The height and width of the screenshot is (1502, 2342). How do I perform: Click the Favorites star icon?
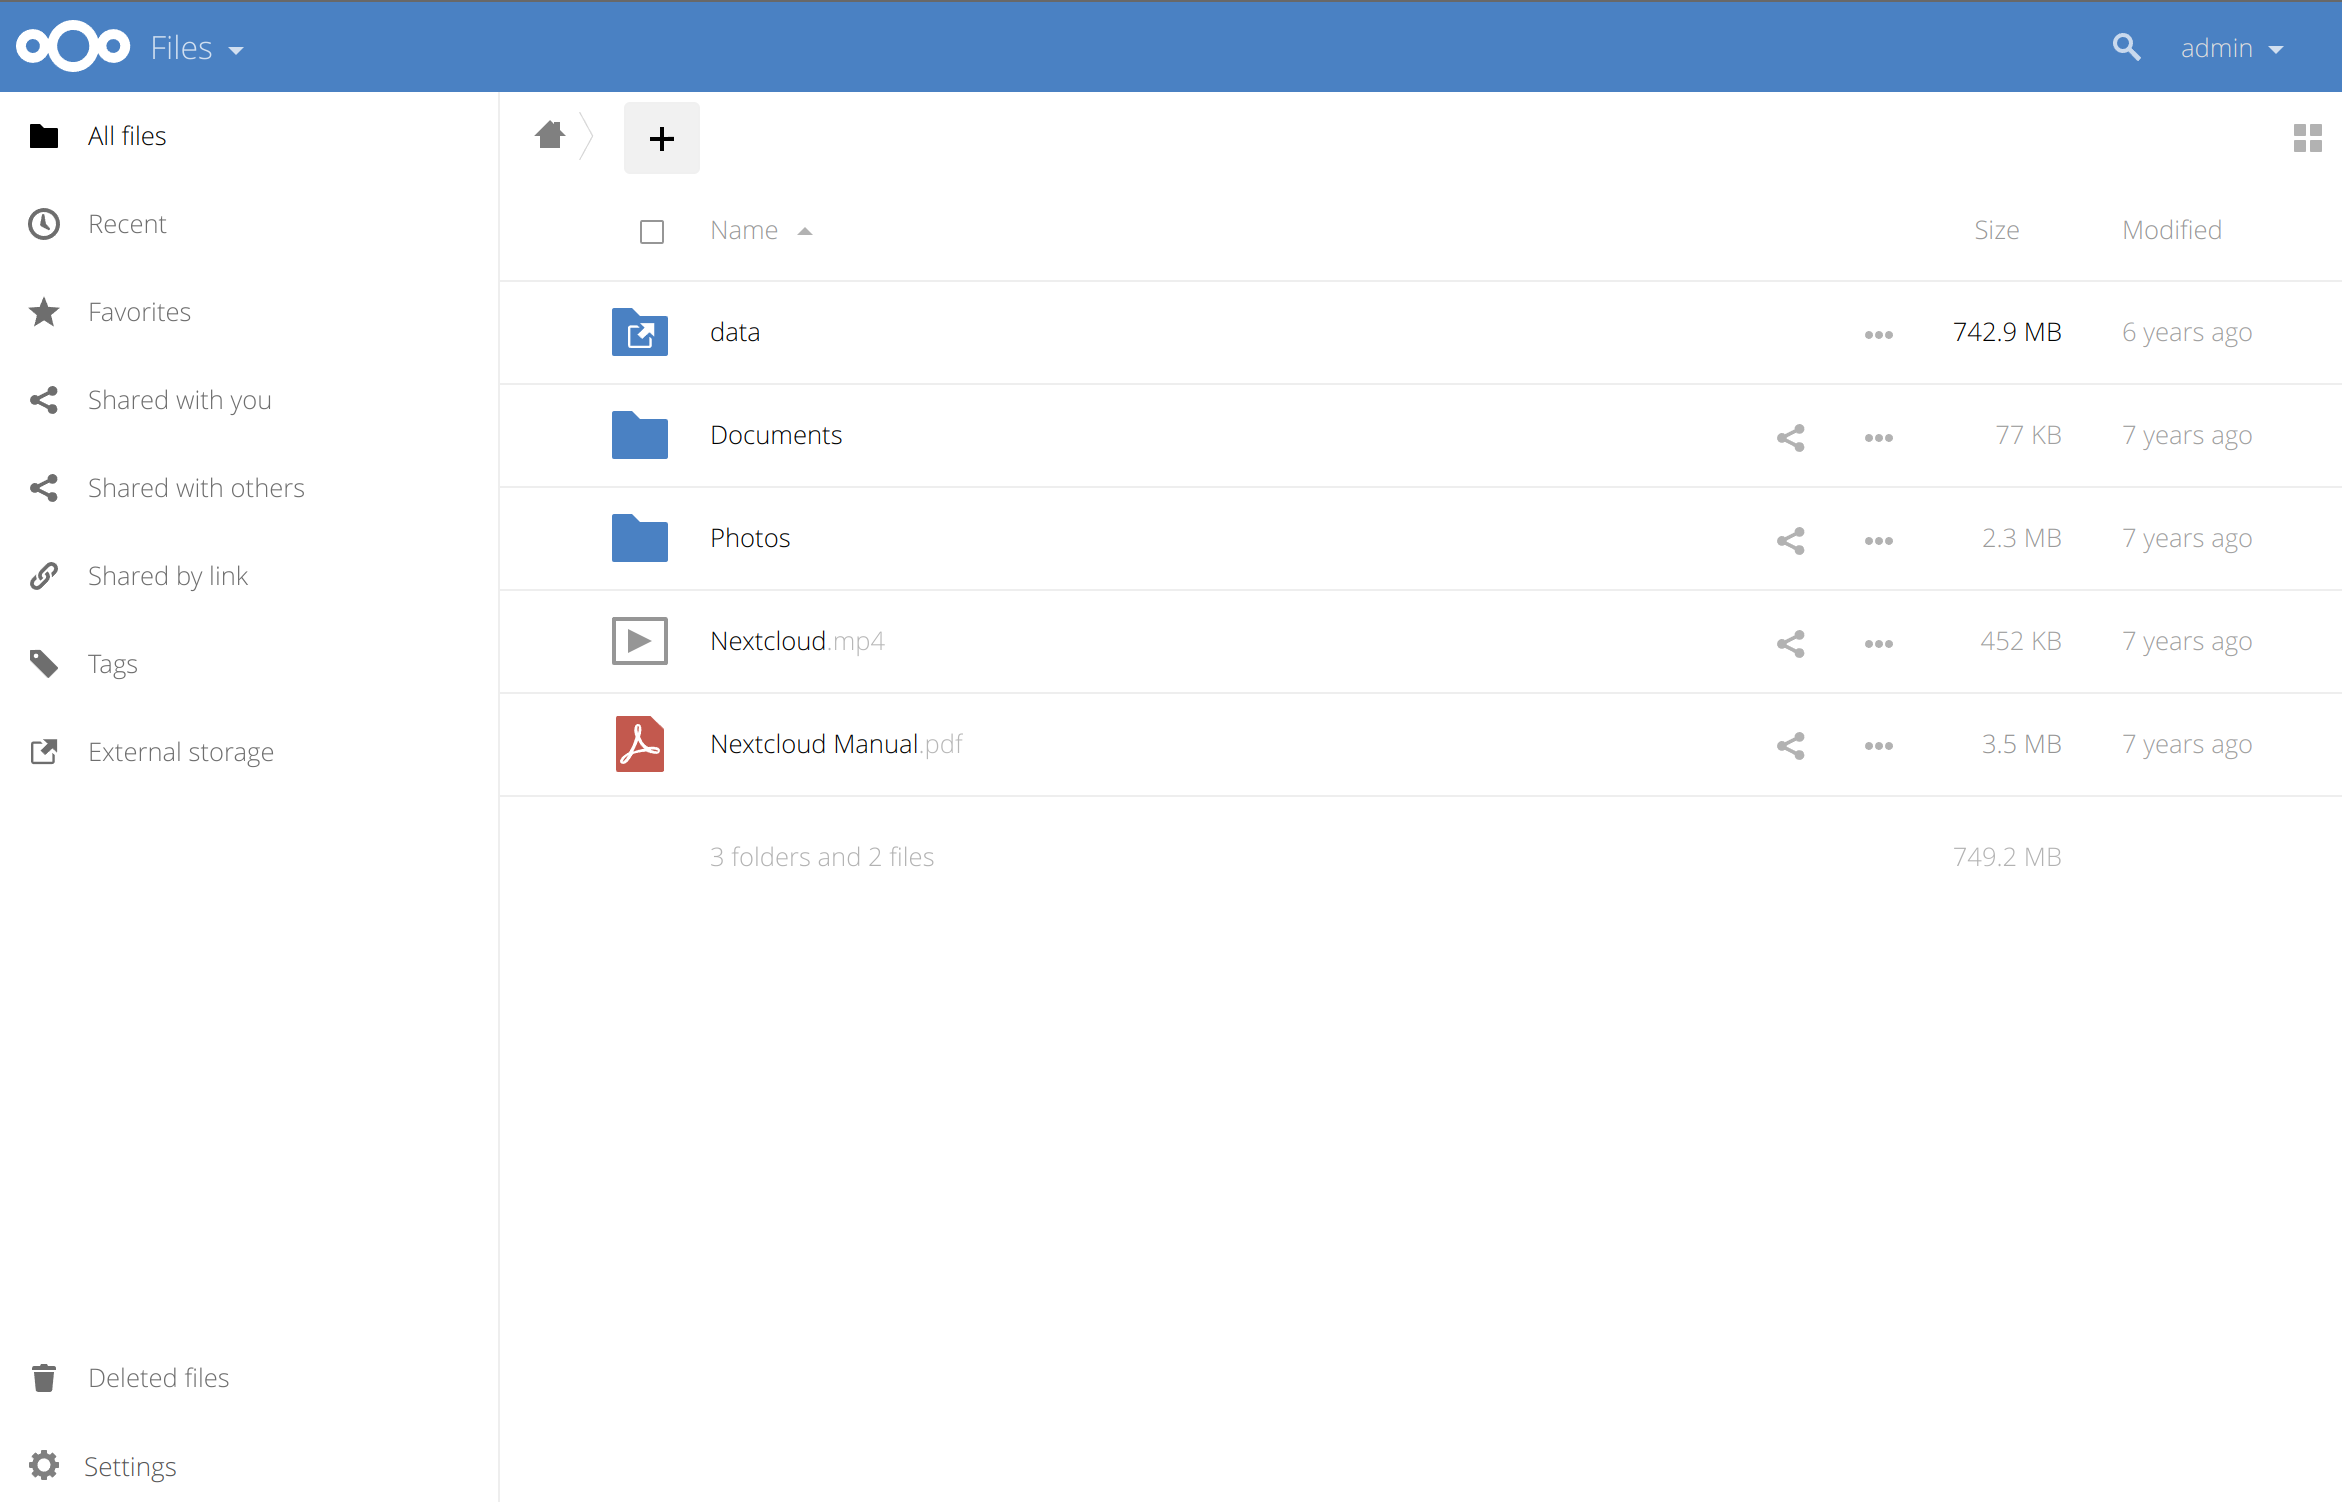44,312
